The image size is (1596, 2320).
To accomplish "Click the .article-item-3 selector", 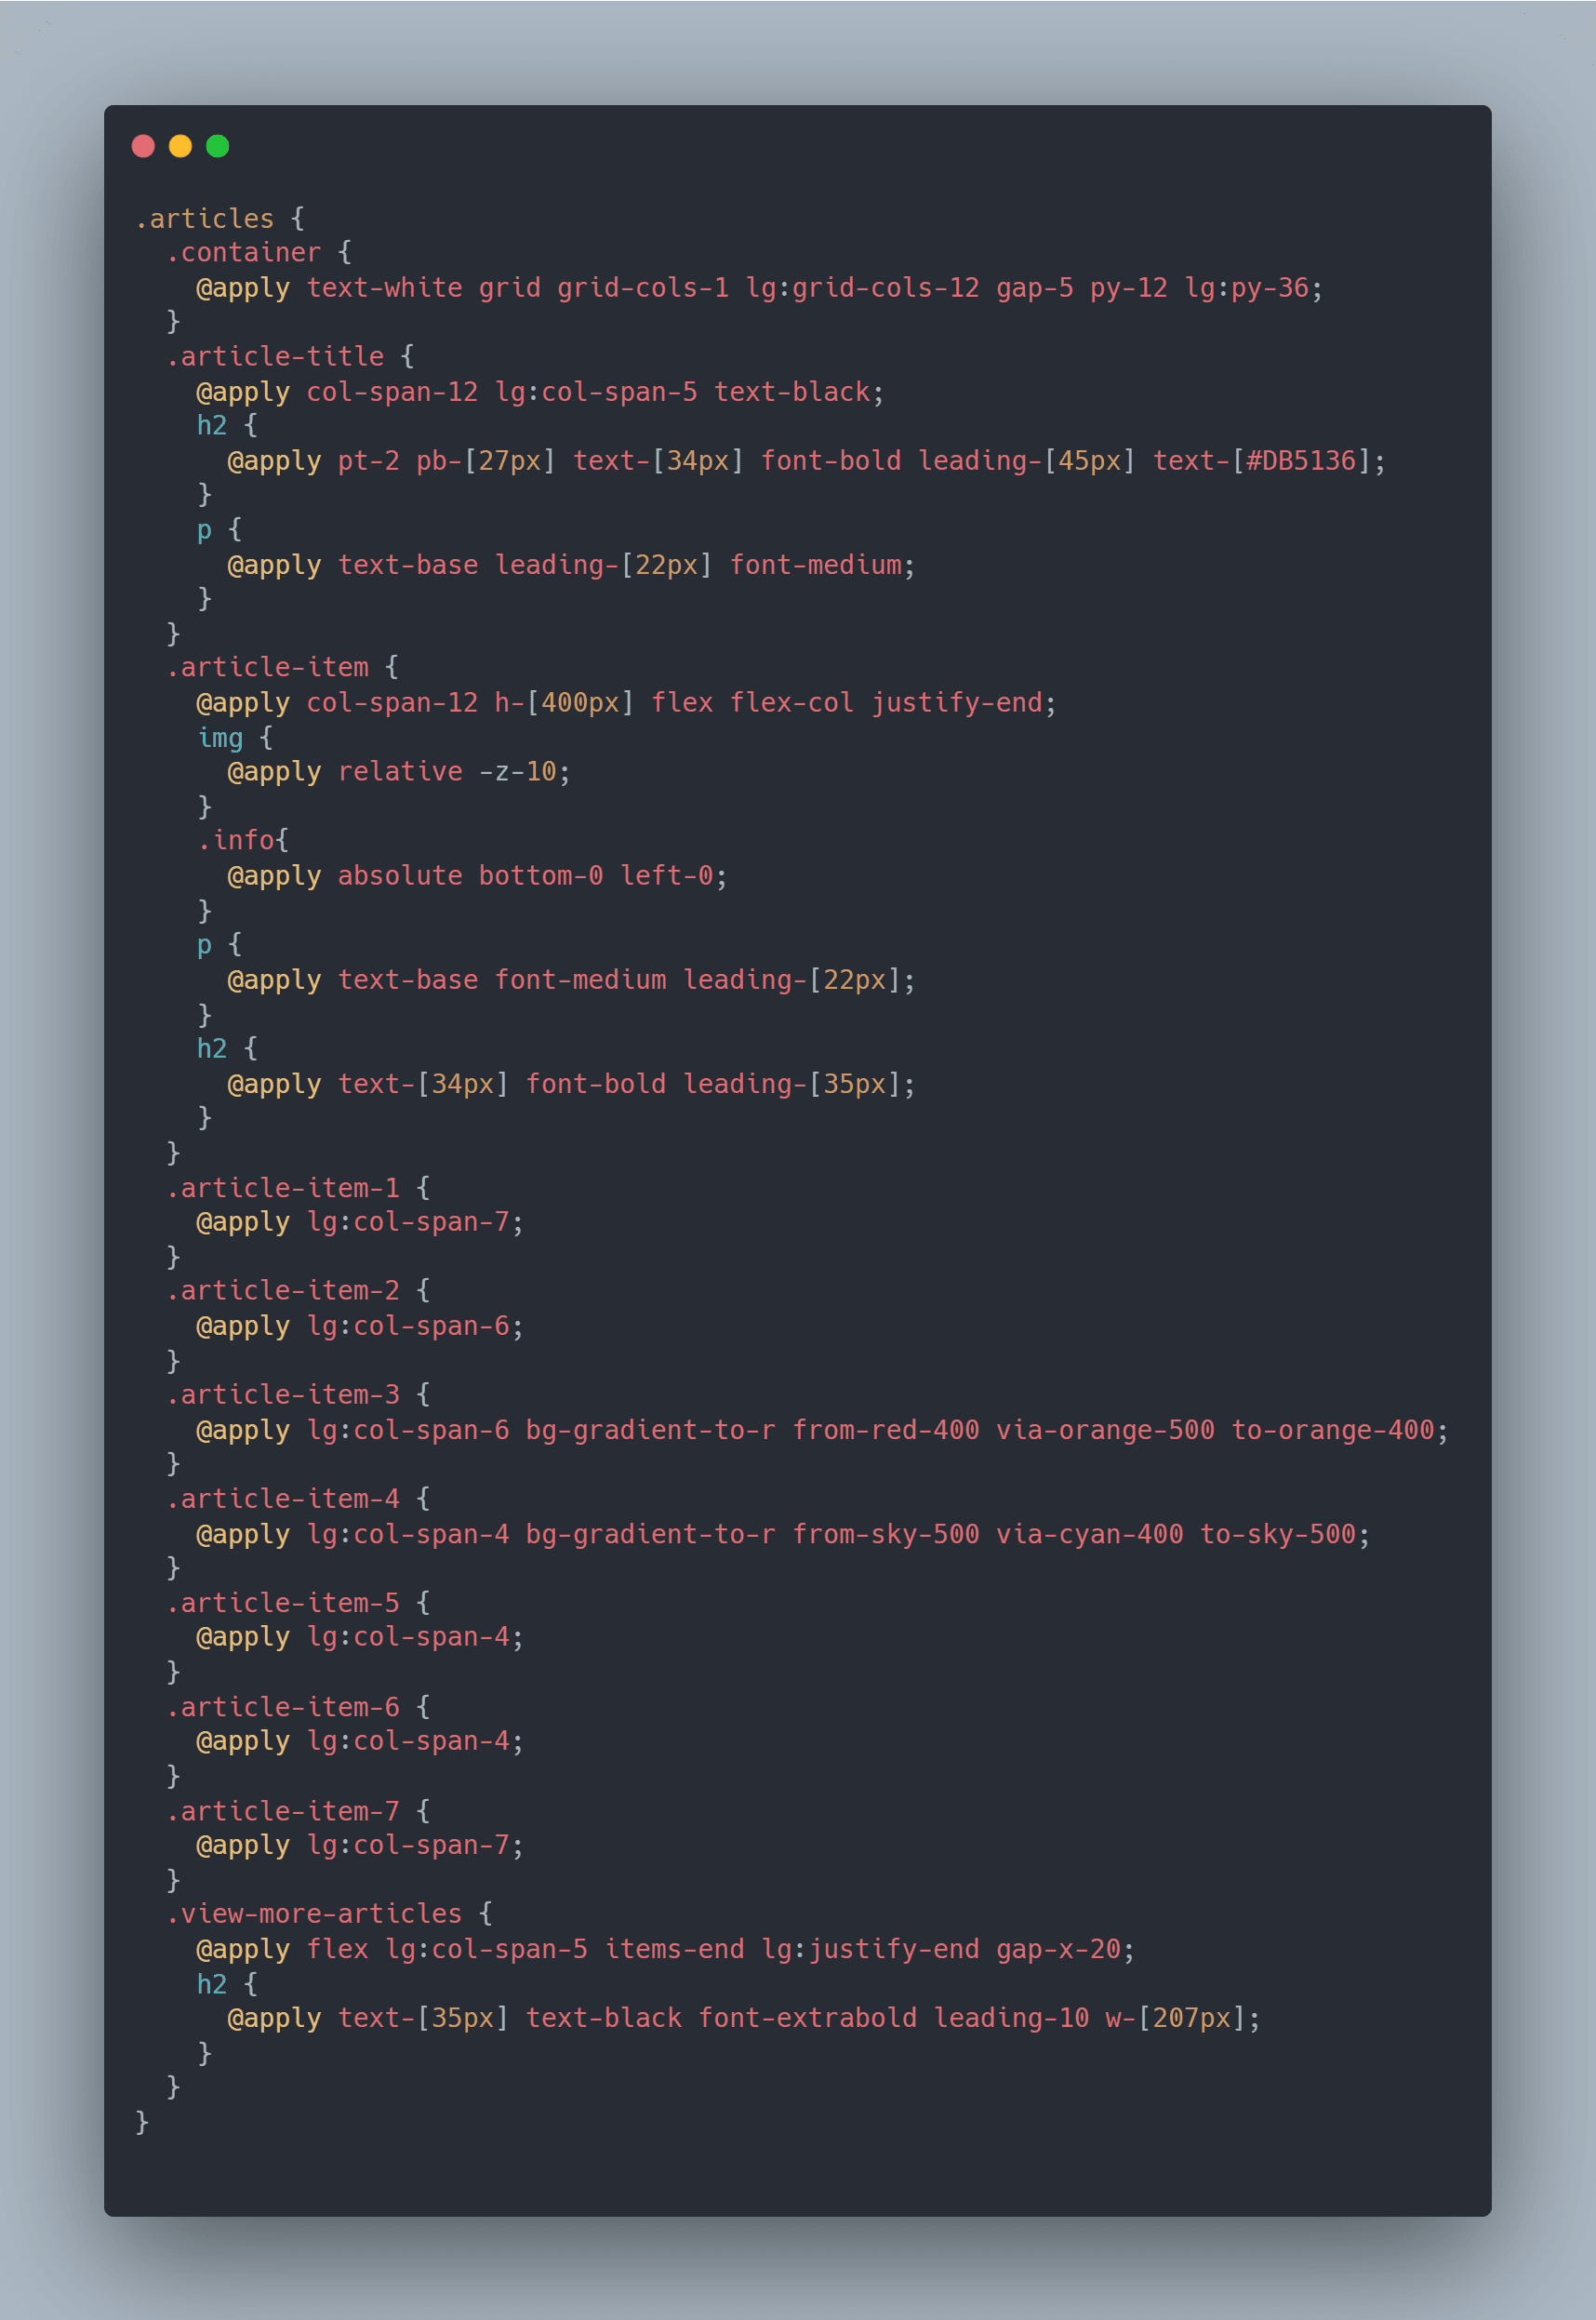I will click(283, 1394).
